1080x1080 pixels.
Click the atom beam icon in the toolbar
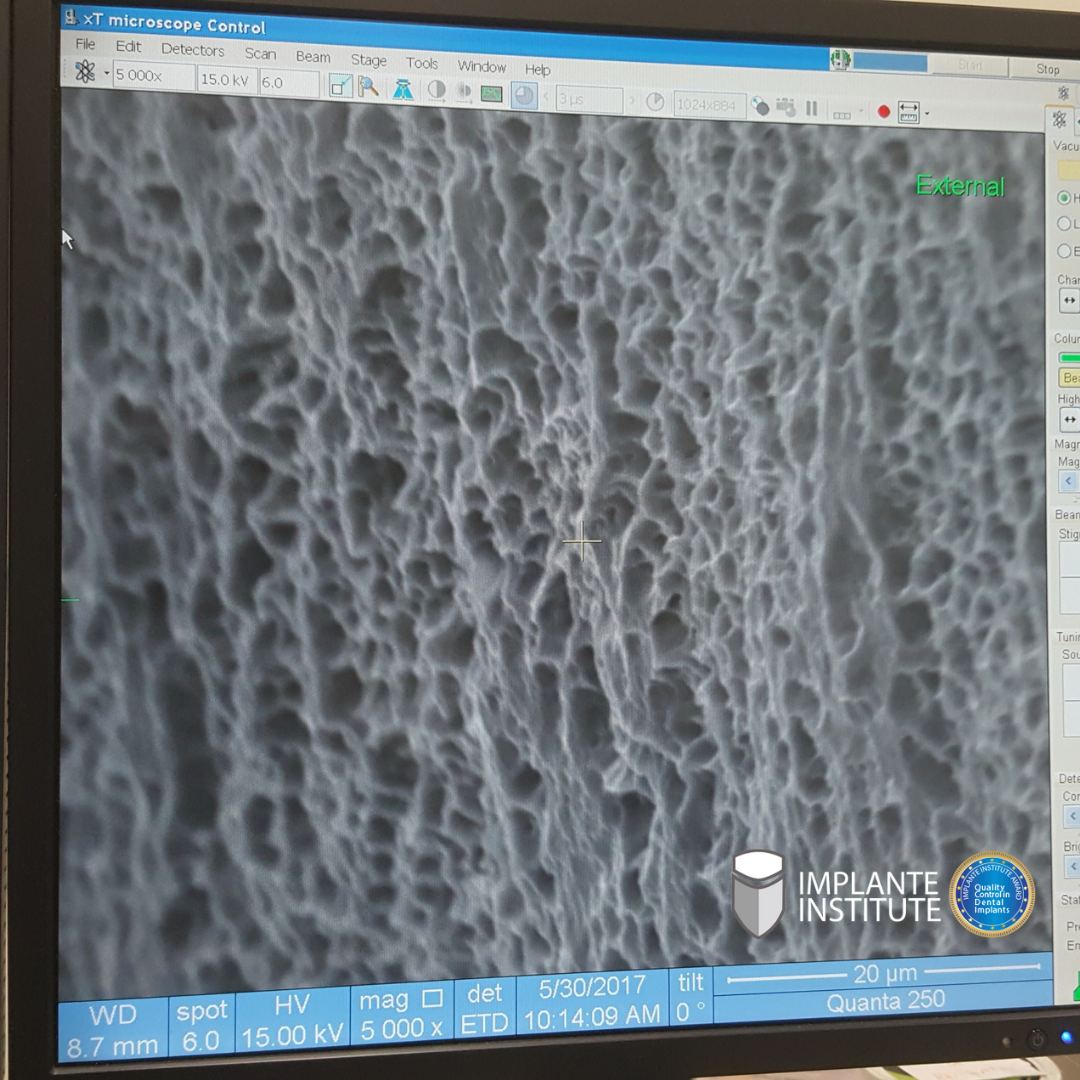tap(85, 72)
